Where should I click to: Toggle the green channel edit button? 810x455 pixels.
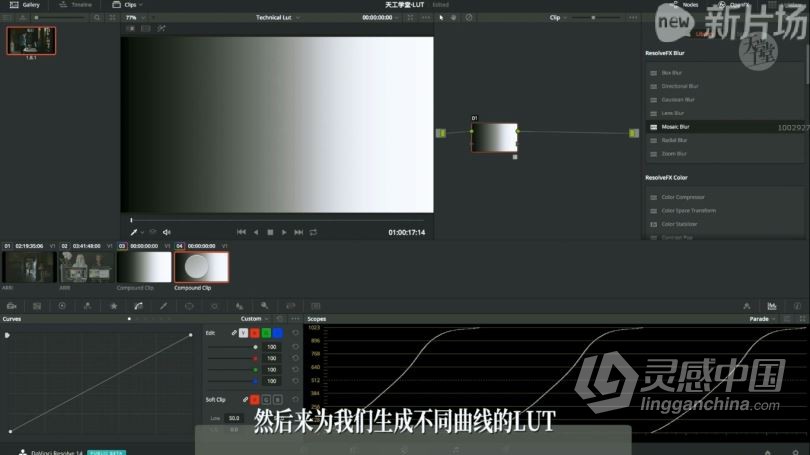pos(266,333)
